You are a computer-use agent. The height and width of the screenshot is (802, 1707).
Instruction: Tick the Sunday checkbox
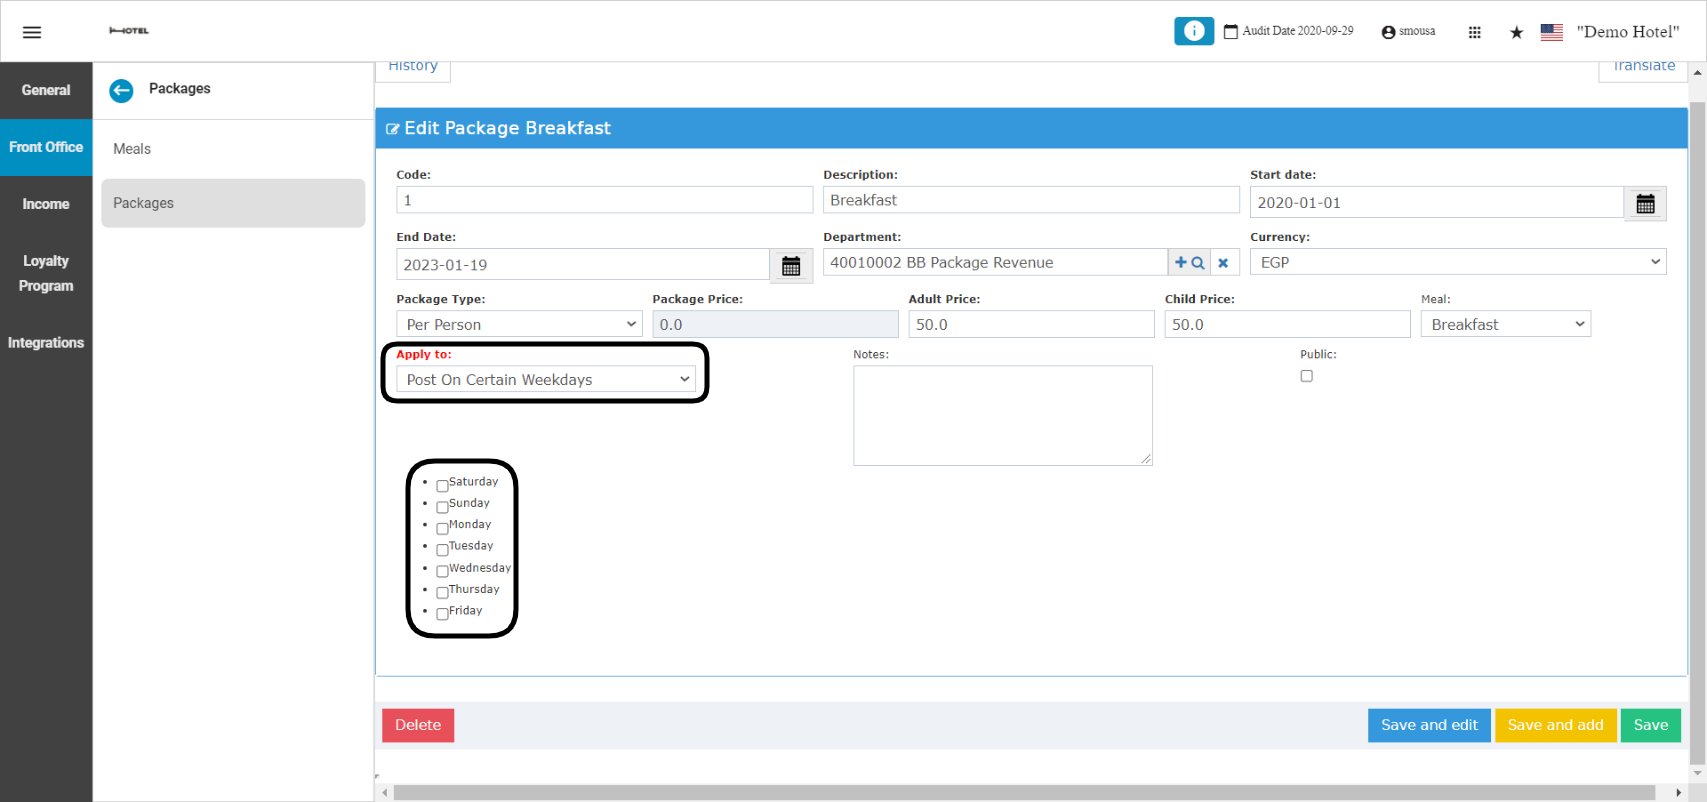click(442, 507)
